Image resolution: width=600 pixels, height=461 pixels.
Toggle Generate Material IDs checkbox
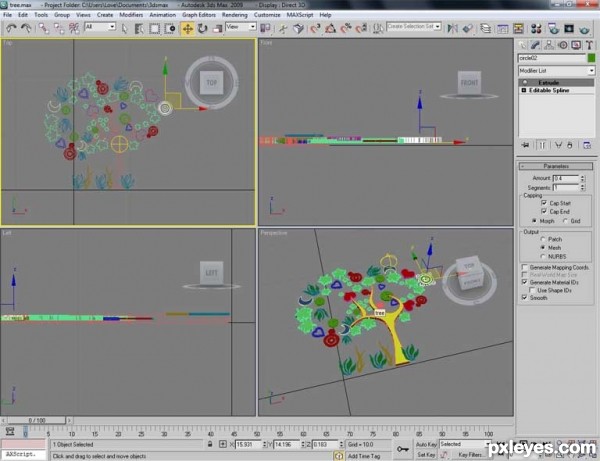[x=525, y=282]
